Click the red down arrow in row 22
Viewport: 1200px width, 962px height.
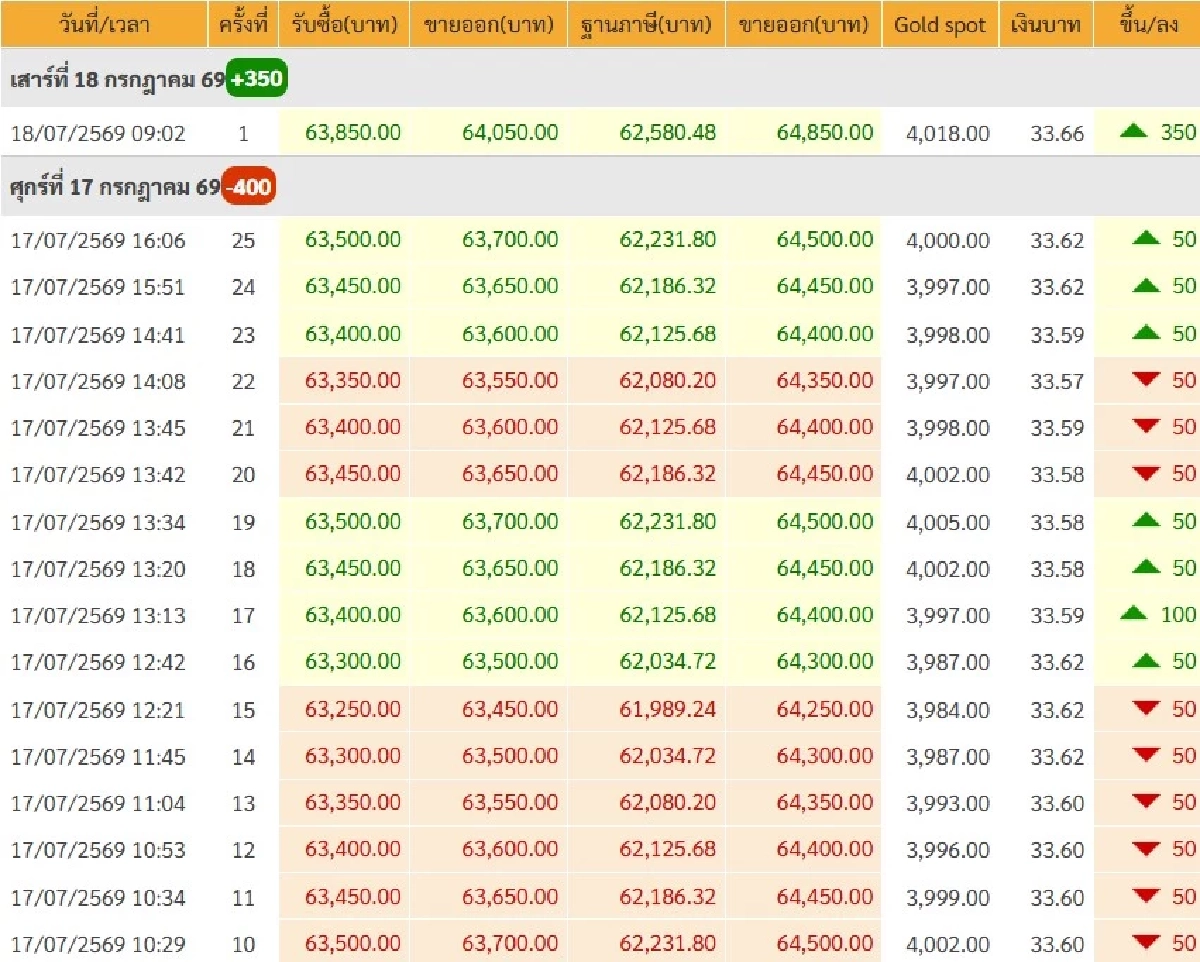(1147, 379)
